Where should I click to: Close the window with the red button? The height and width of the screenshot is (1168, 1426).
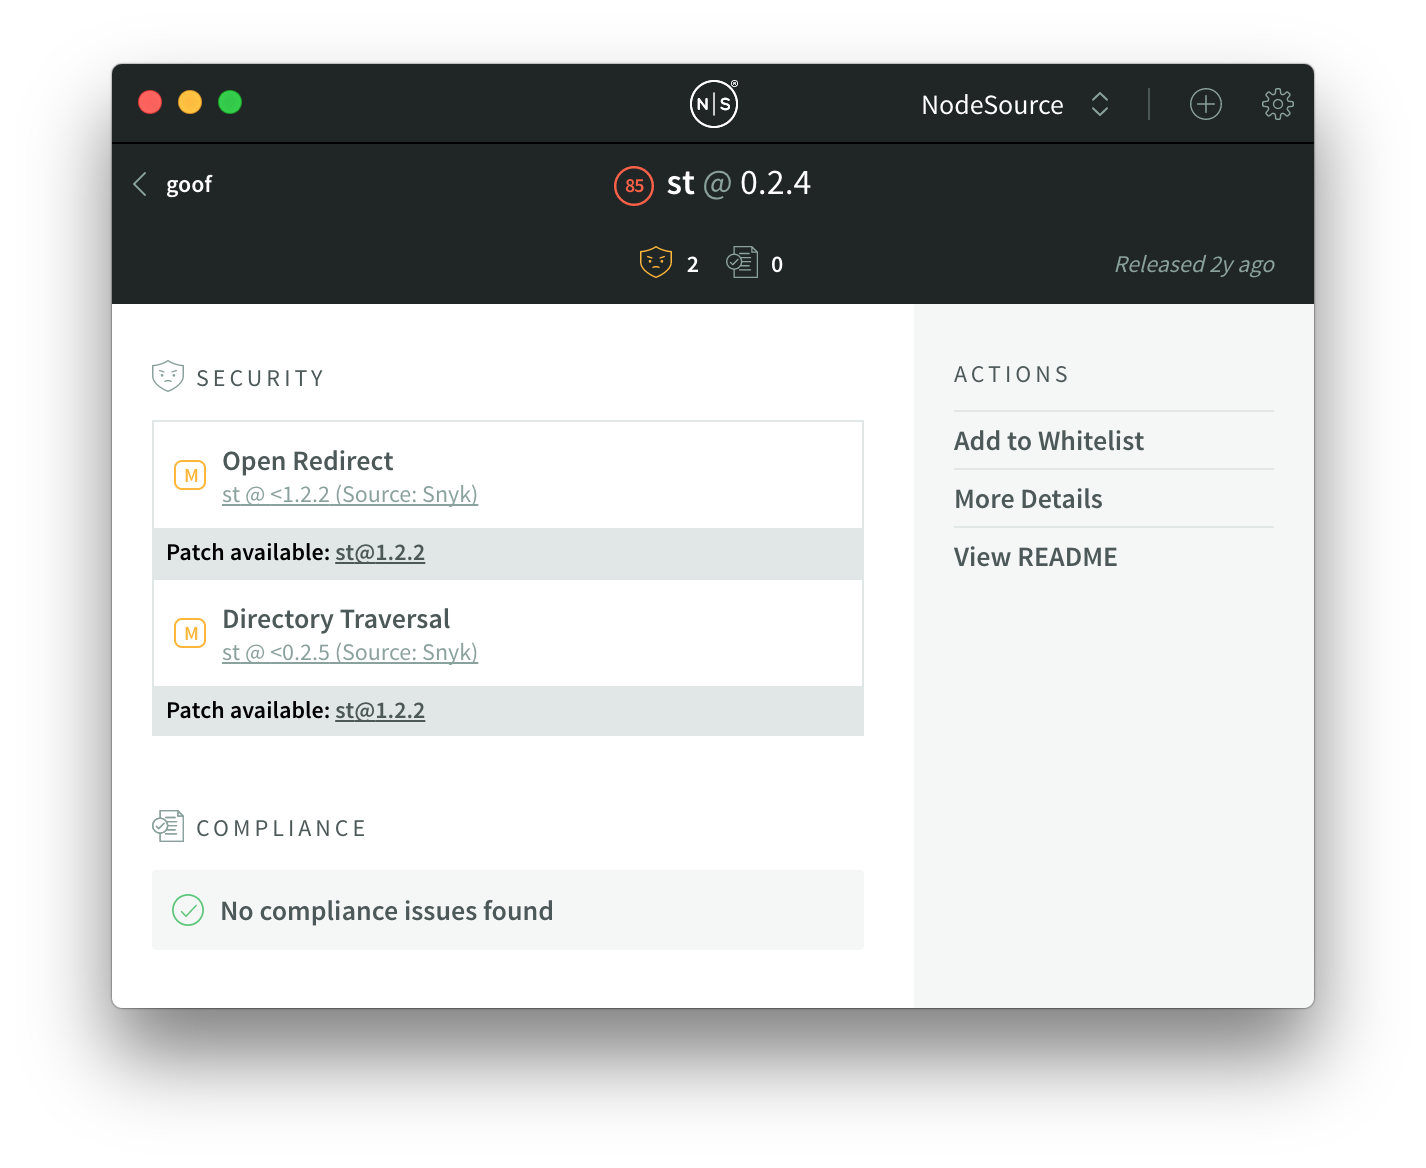150,102
